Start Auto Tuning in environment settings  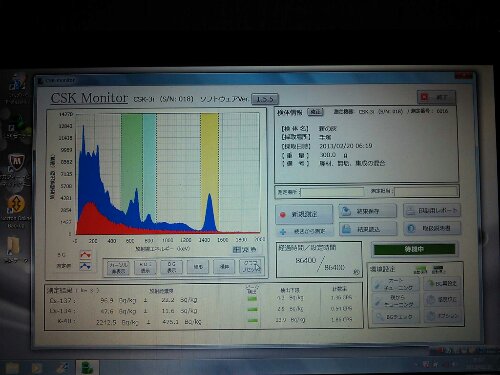395,284
